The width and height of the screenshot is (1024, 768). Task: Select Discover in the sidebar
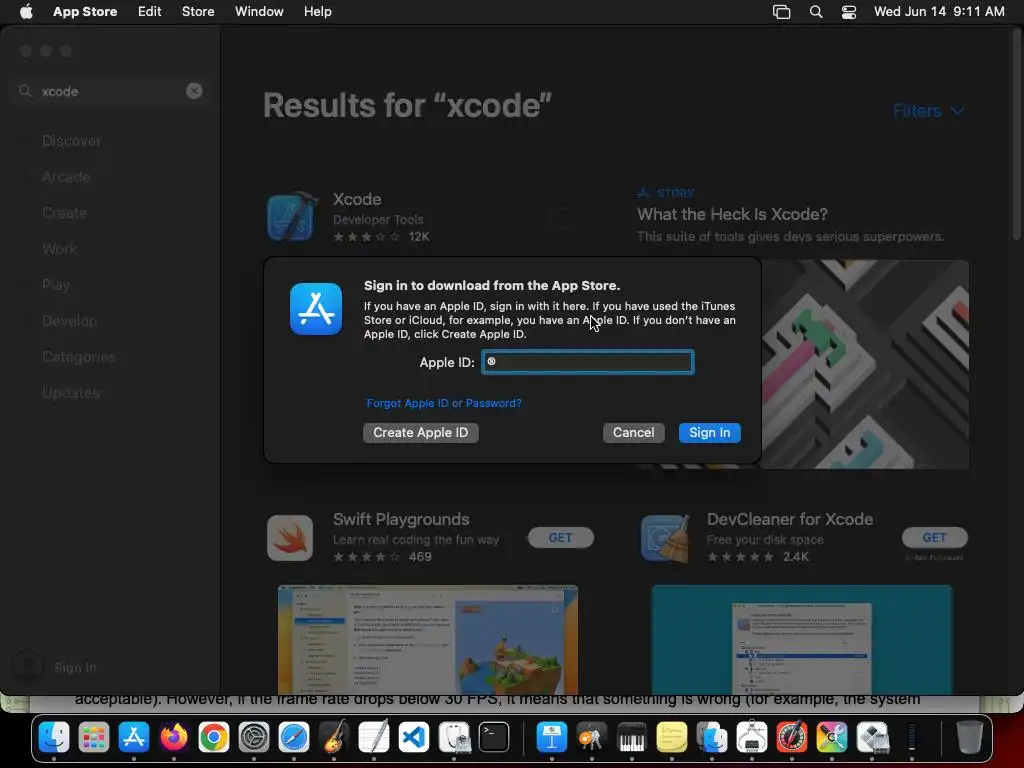tap(71, 141)
